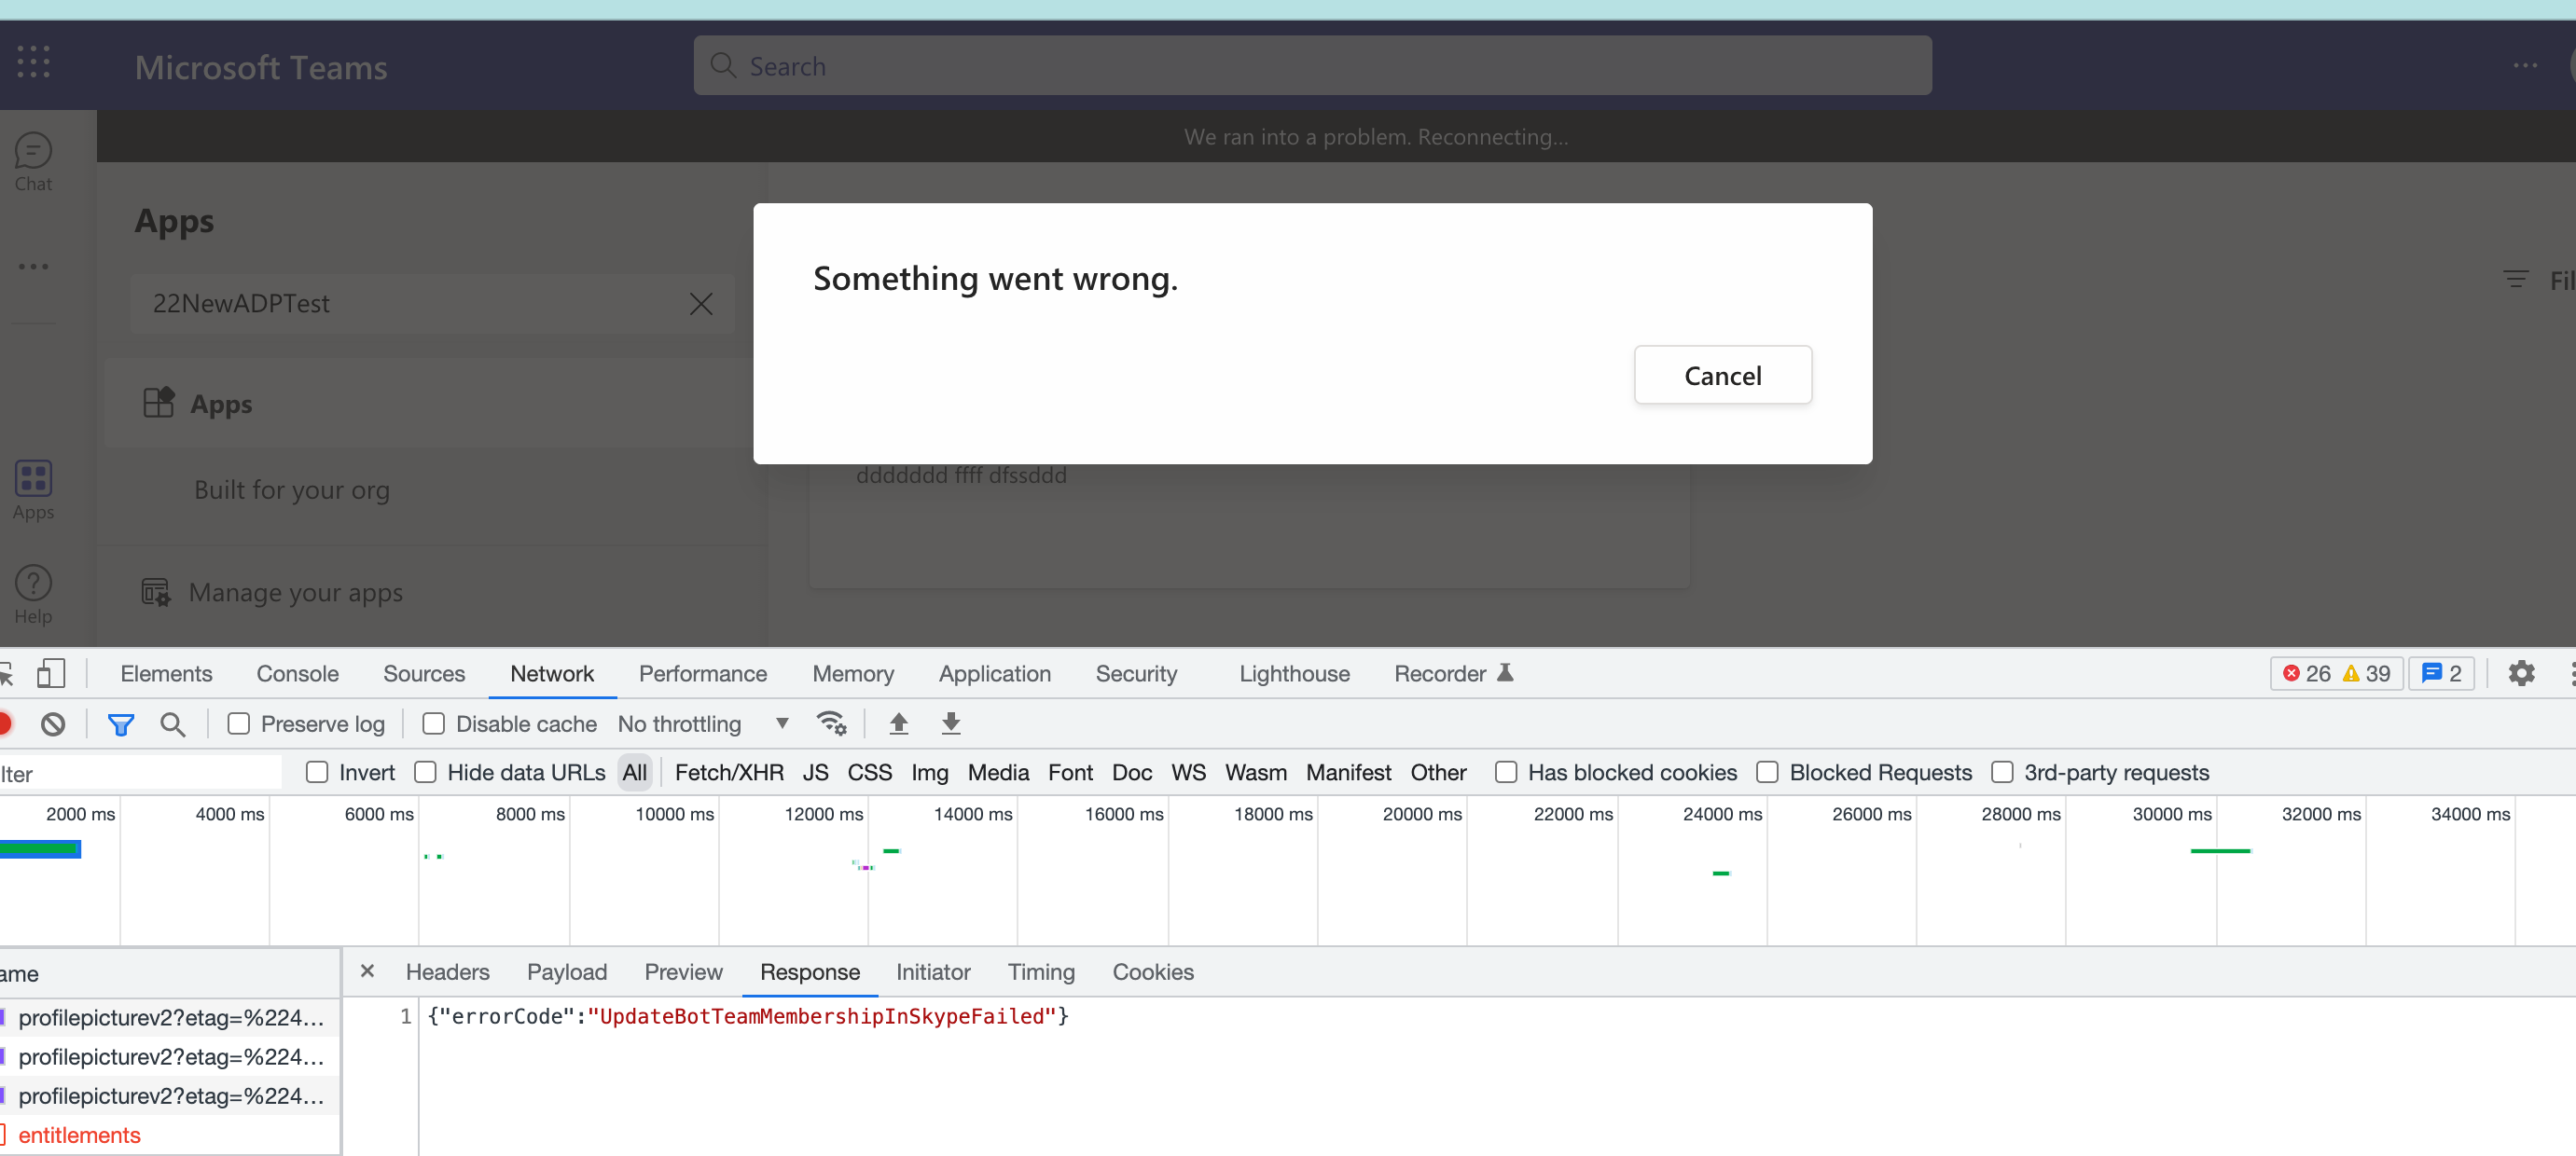
Task: Enable Disable cache option
Action: (434, 723)
